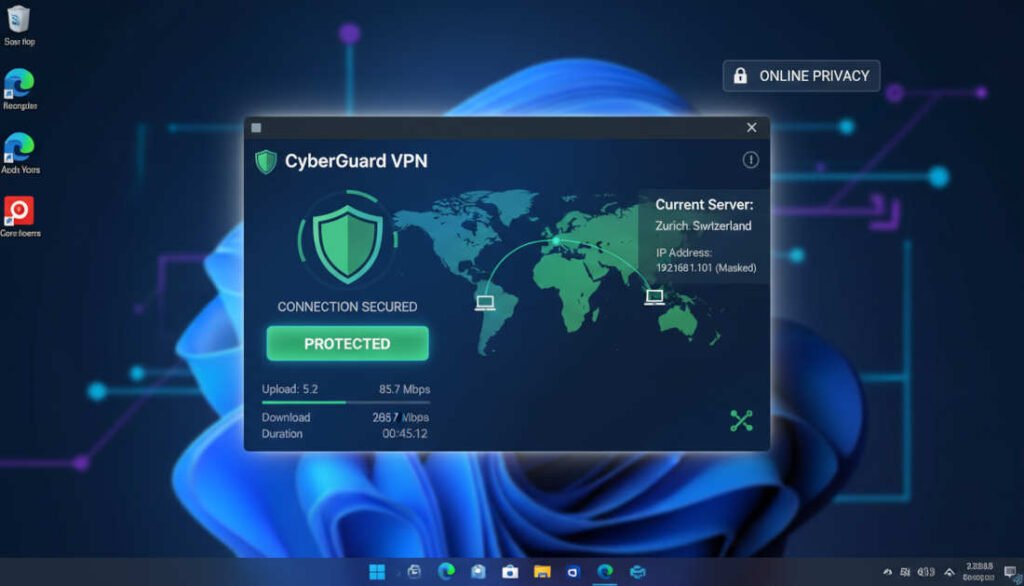Toggle the PROTECTED connection state
This screenshot has height=586, width=1024.
[x=346, y=343]
